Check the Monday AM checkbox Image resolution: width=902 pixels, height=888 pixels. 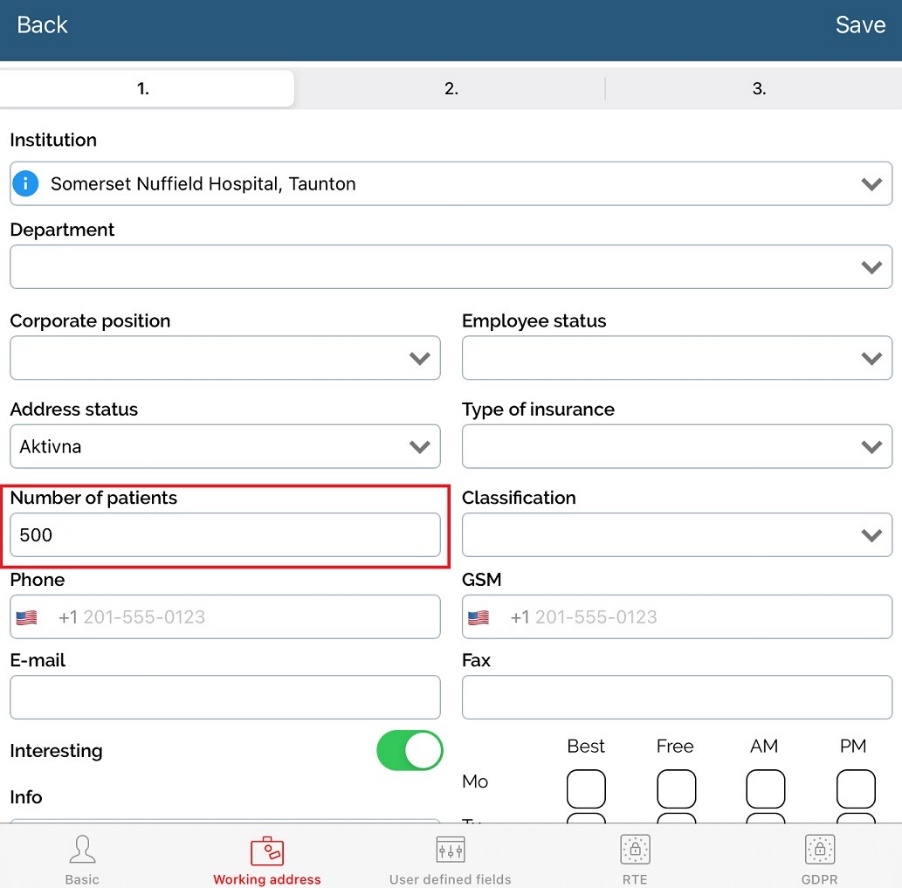point(765,789)
